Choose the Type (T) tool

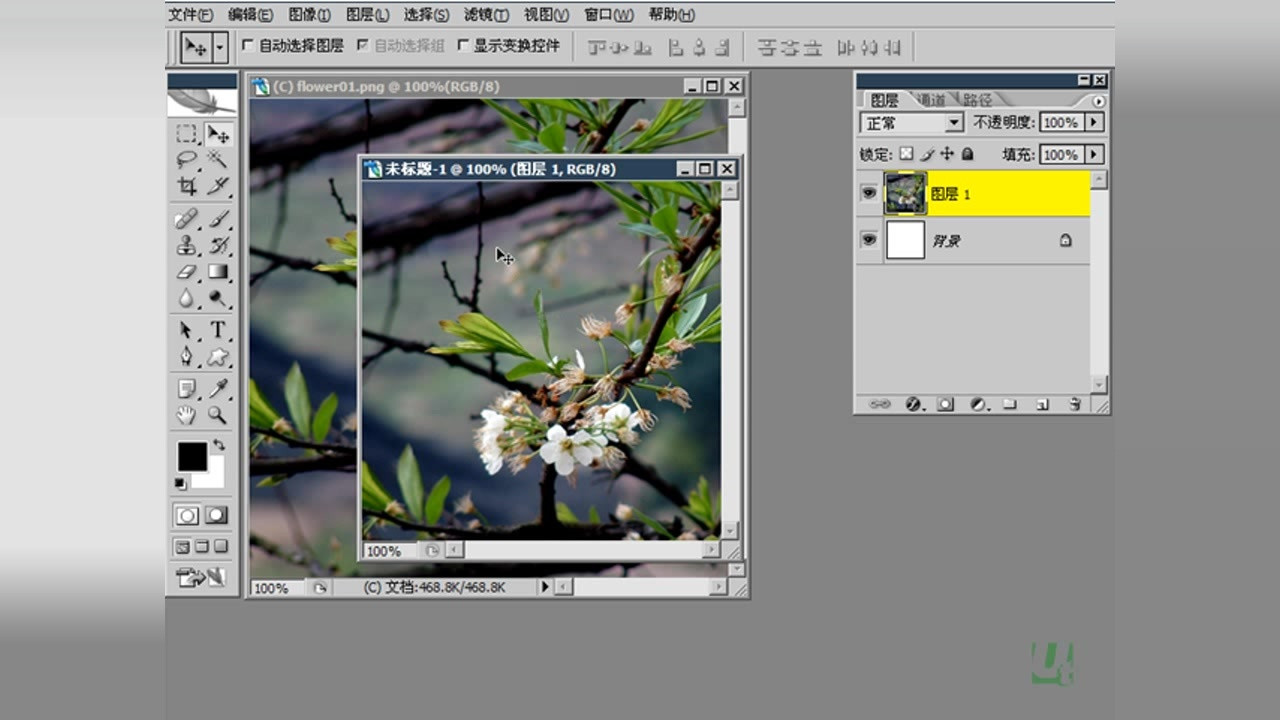click(217, 330)
